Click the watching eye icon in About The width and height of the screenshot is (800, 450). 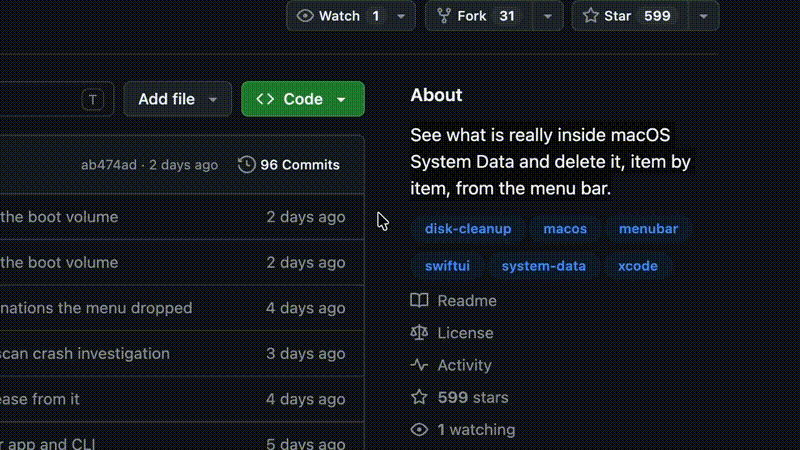point(419,430)
